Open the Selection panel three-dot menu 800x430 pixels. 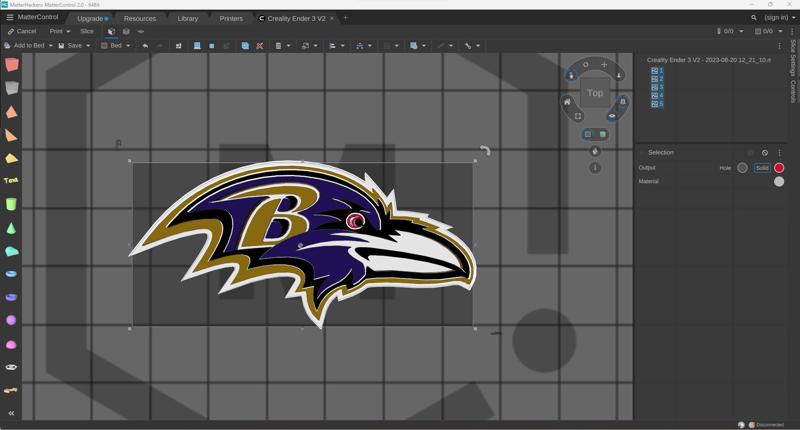780,153
